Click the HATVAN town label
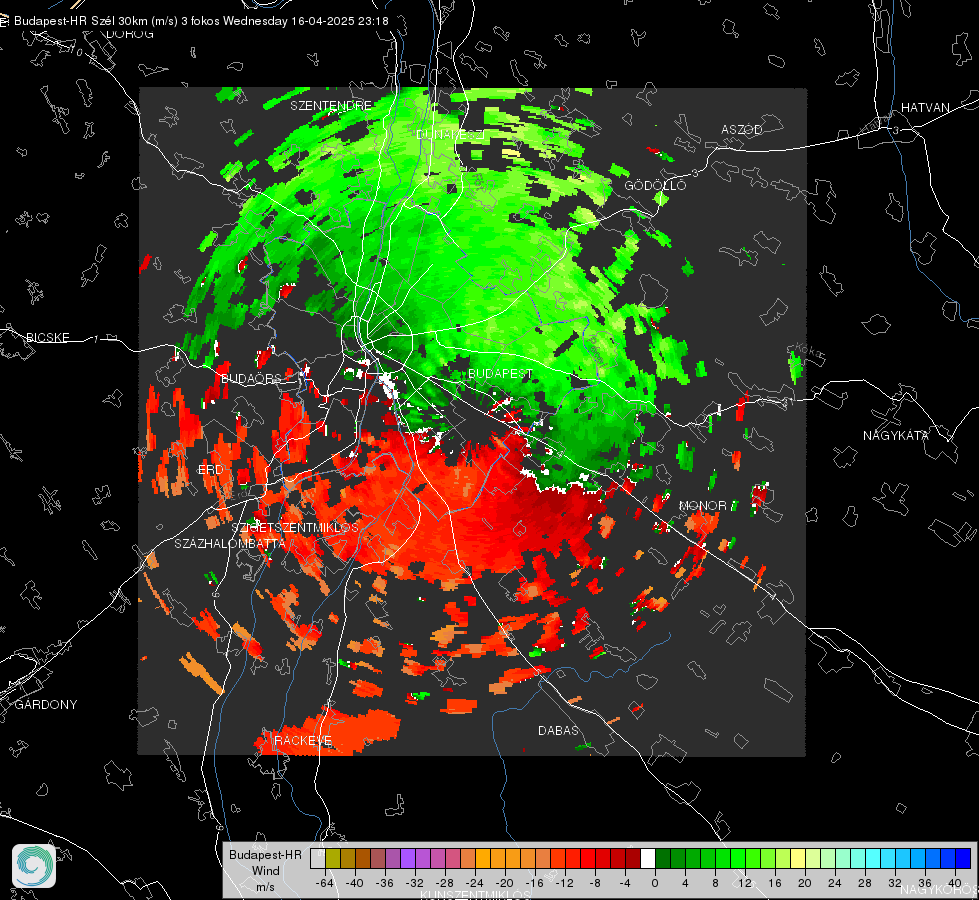Viewport: 979px width, 900px height. [925, 107]
